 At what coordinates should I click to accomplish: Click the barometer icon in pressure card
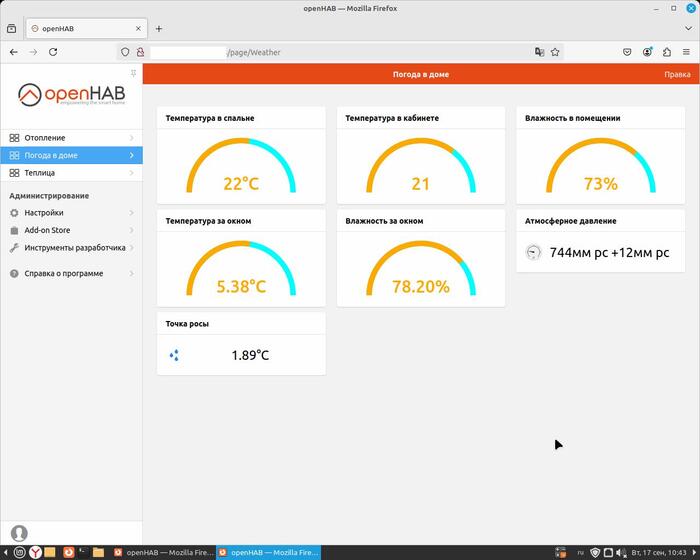click(533, 253)
